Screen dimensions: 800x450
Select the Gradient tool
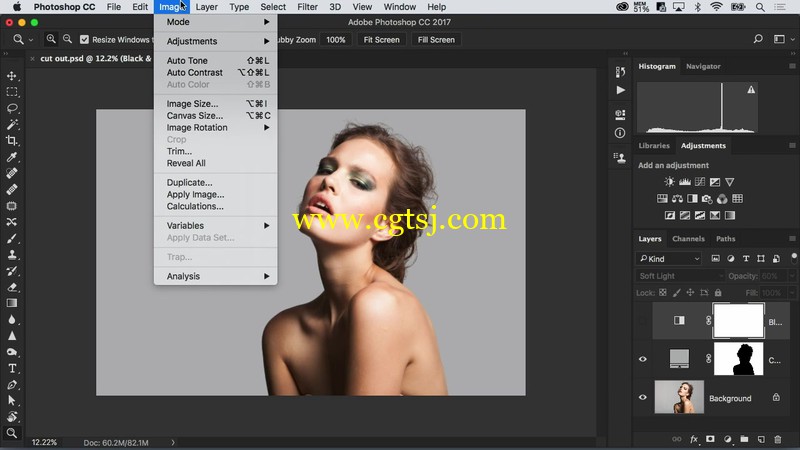click(12, 304)
